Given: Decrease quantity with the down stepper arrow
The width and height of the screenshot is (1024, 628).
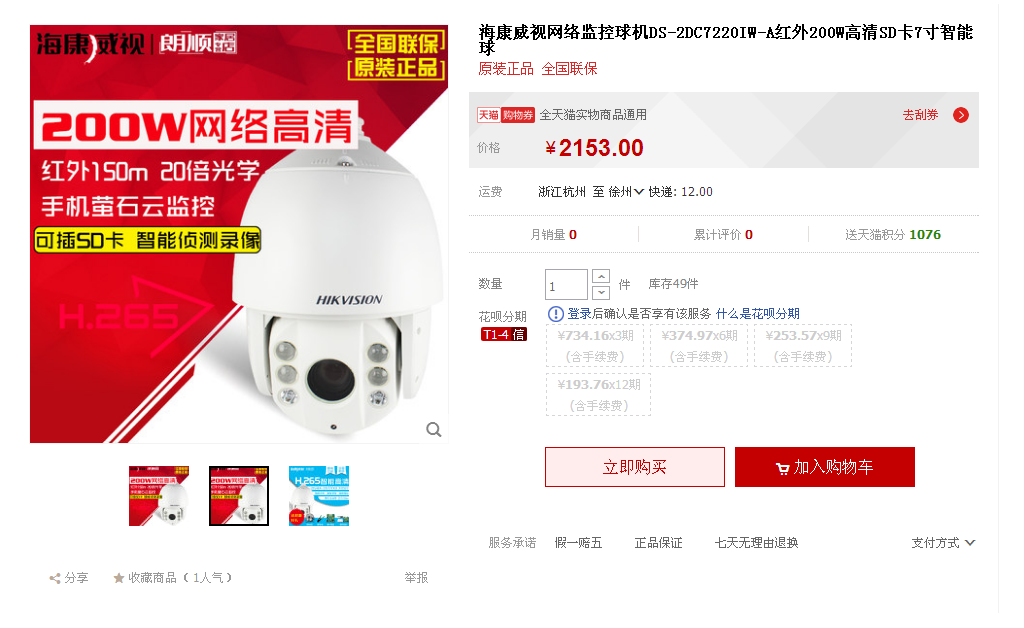Looking at the screenshot, I should coord(601,292).
